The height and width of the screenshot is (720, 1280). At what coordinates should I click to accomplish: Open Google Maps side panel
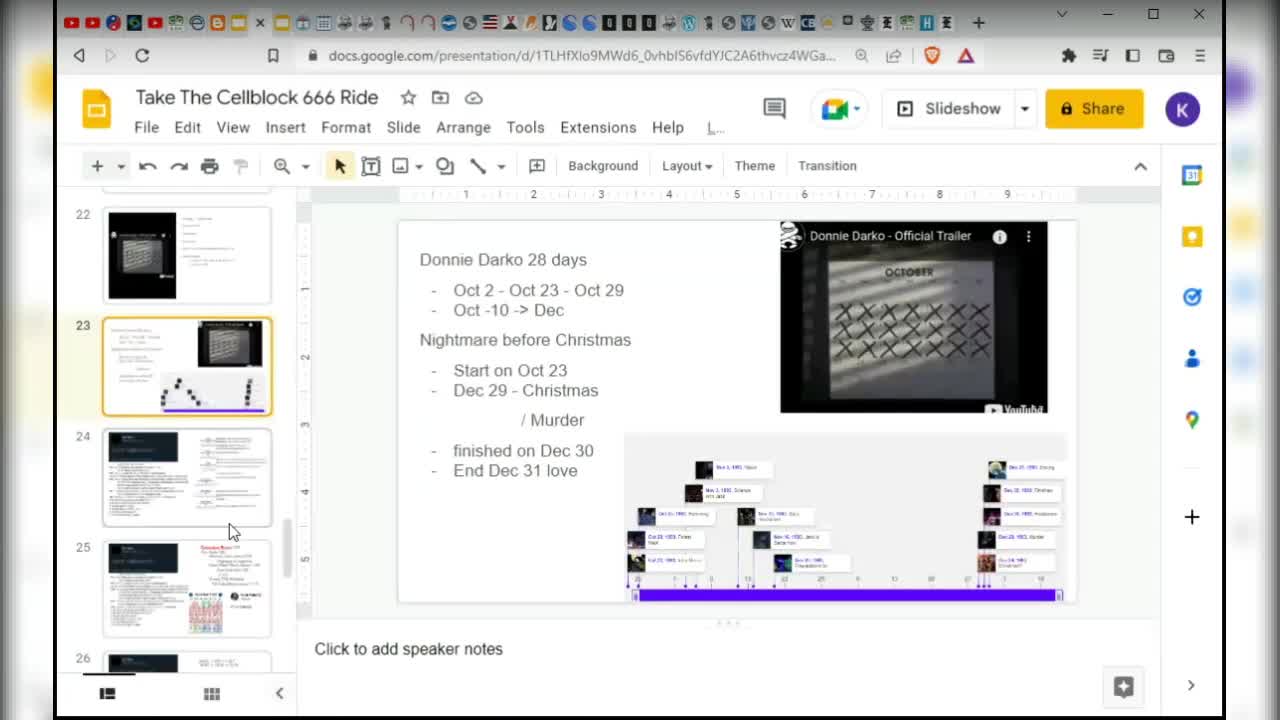coord(1192,420)
